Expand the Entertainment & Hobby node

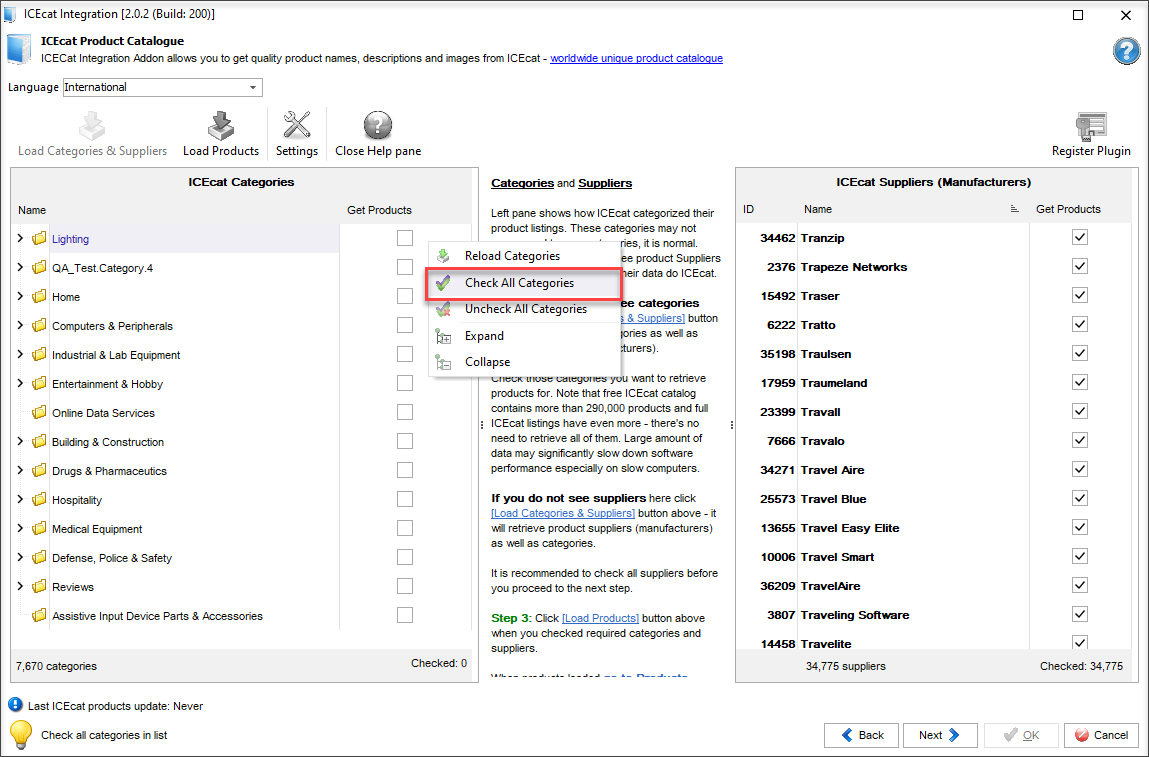tap(20, 383)
